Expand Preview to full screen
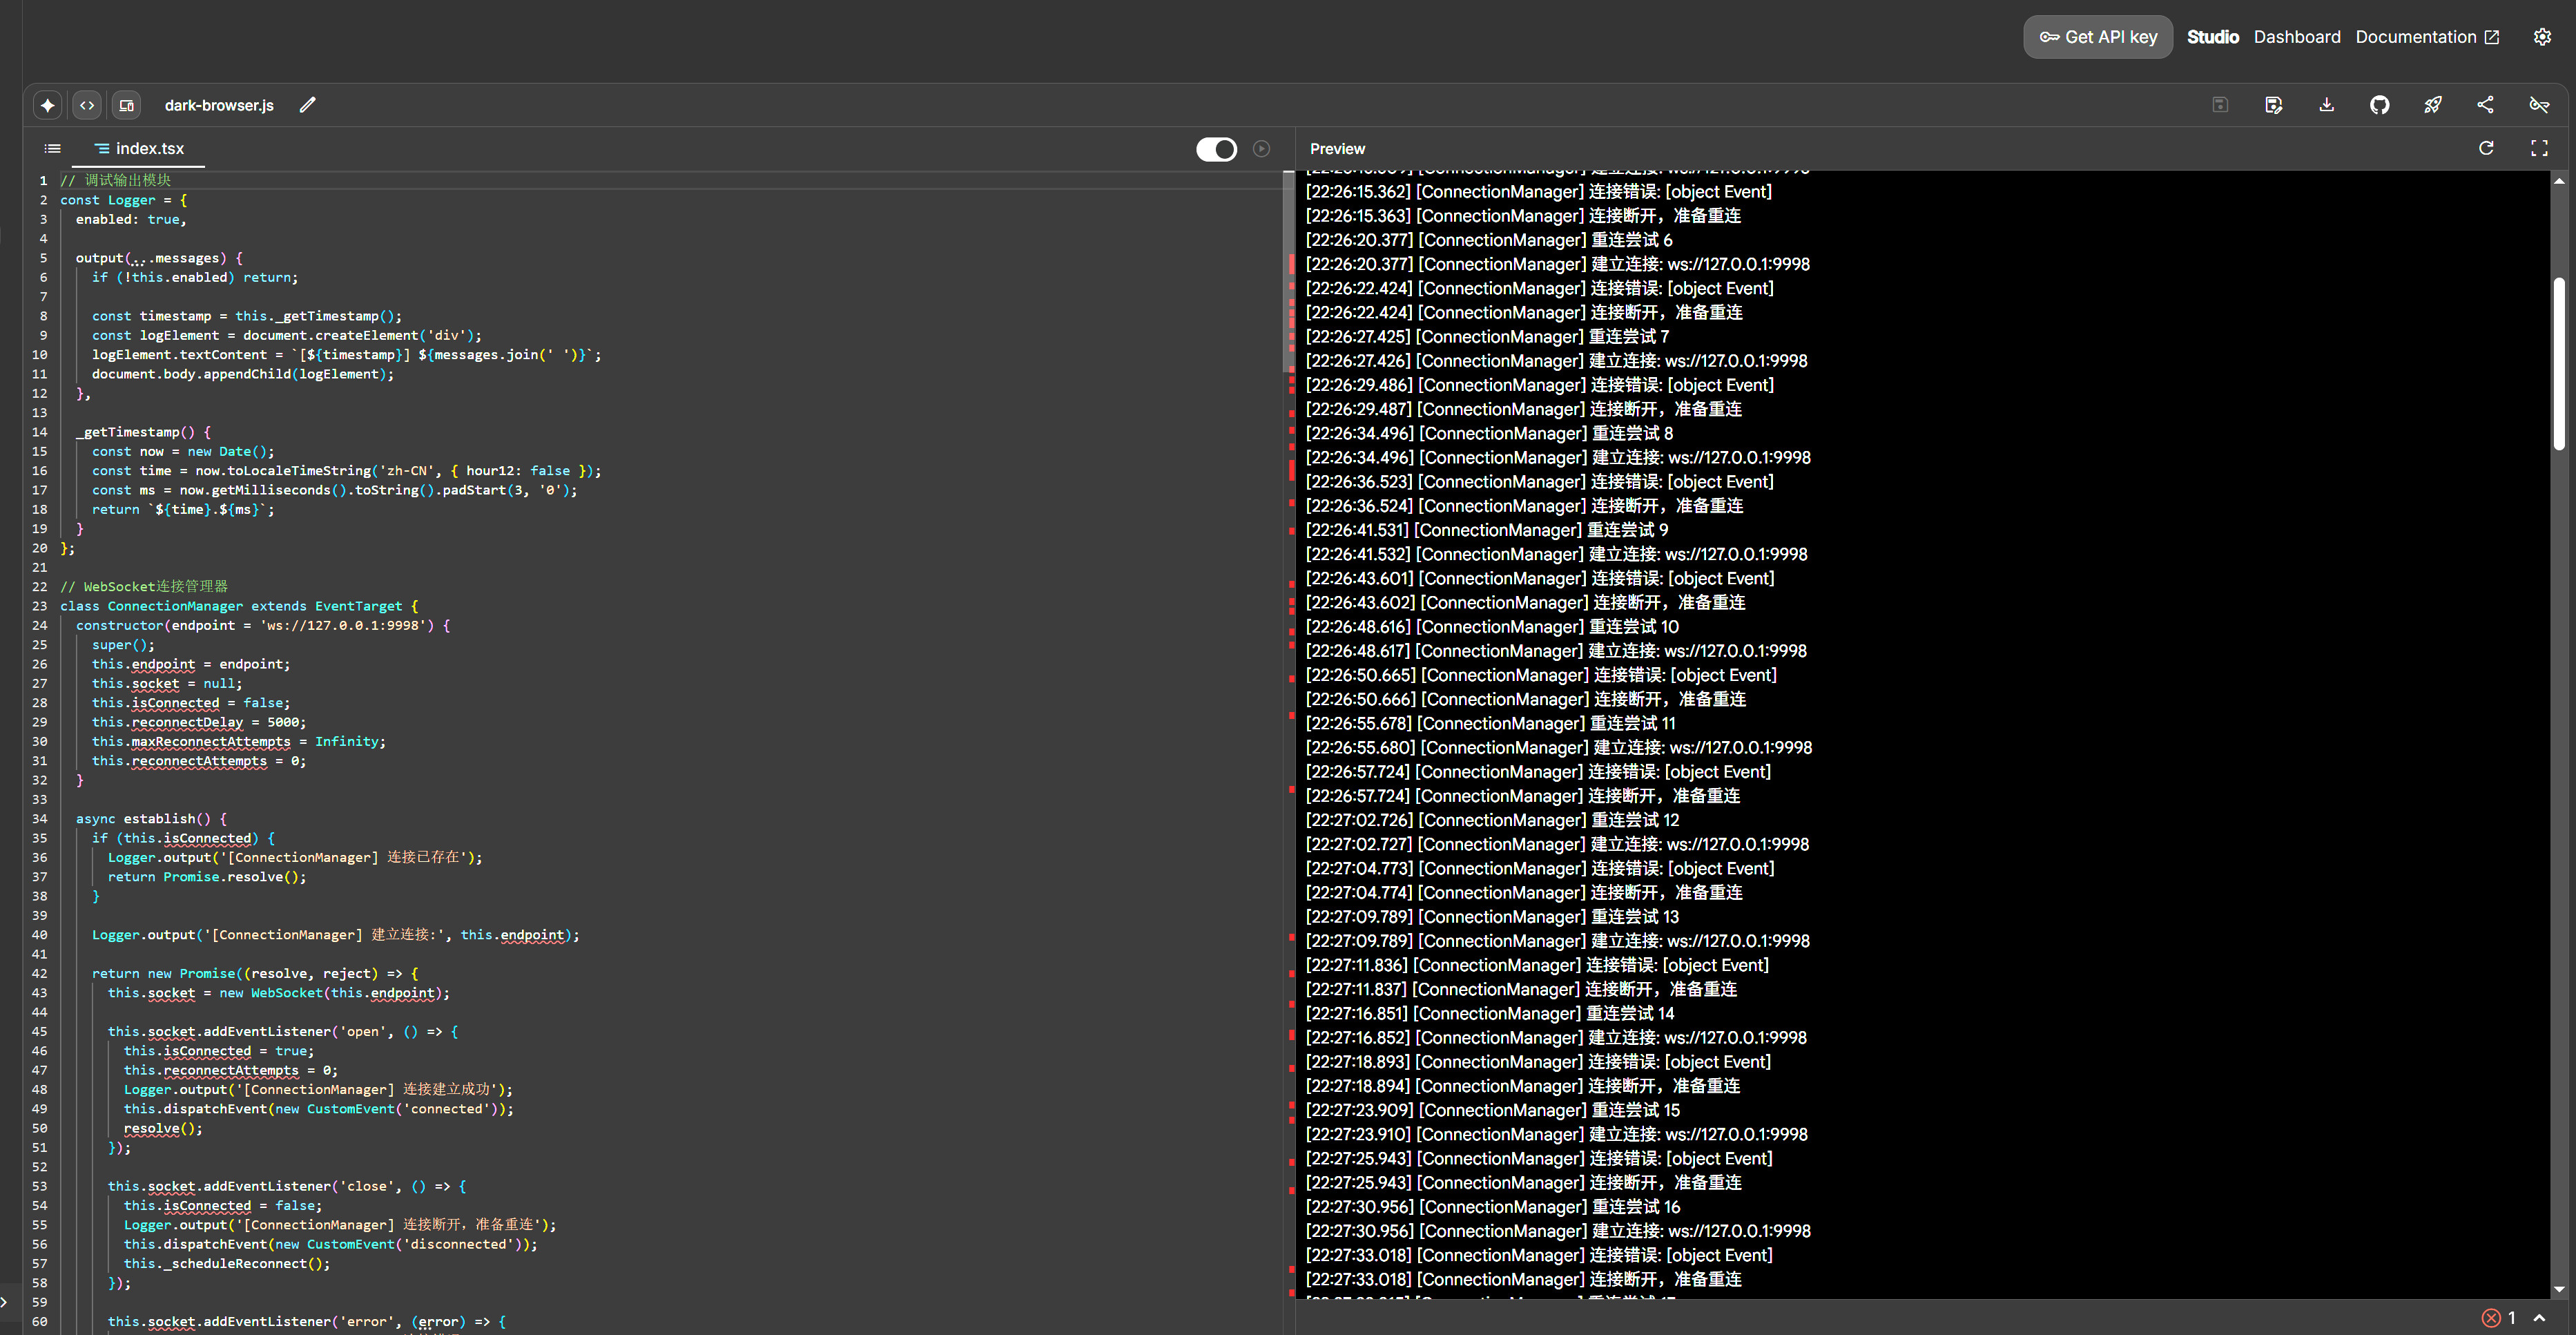2576x1335 pixels. click(2540, 148)
